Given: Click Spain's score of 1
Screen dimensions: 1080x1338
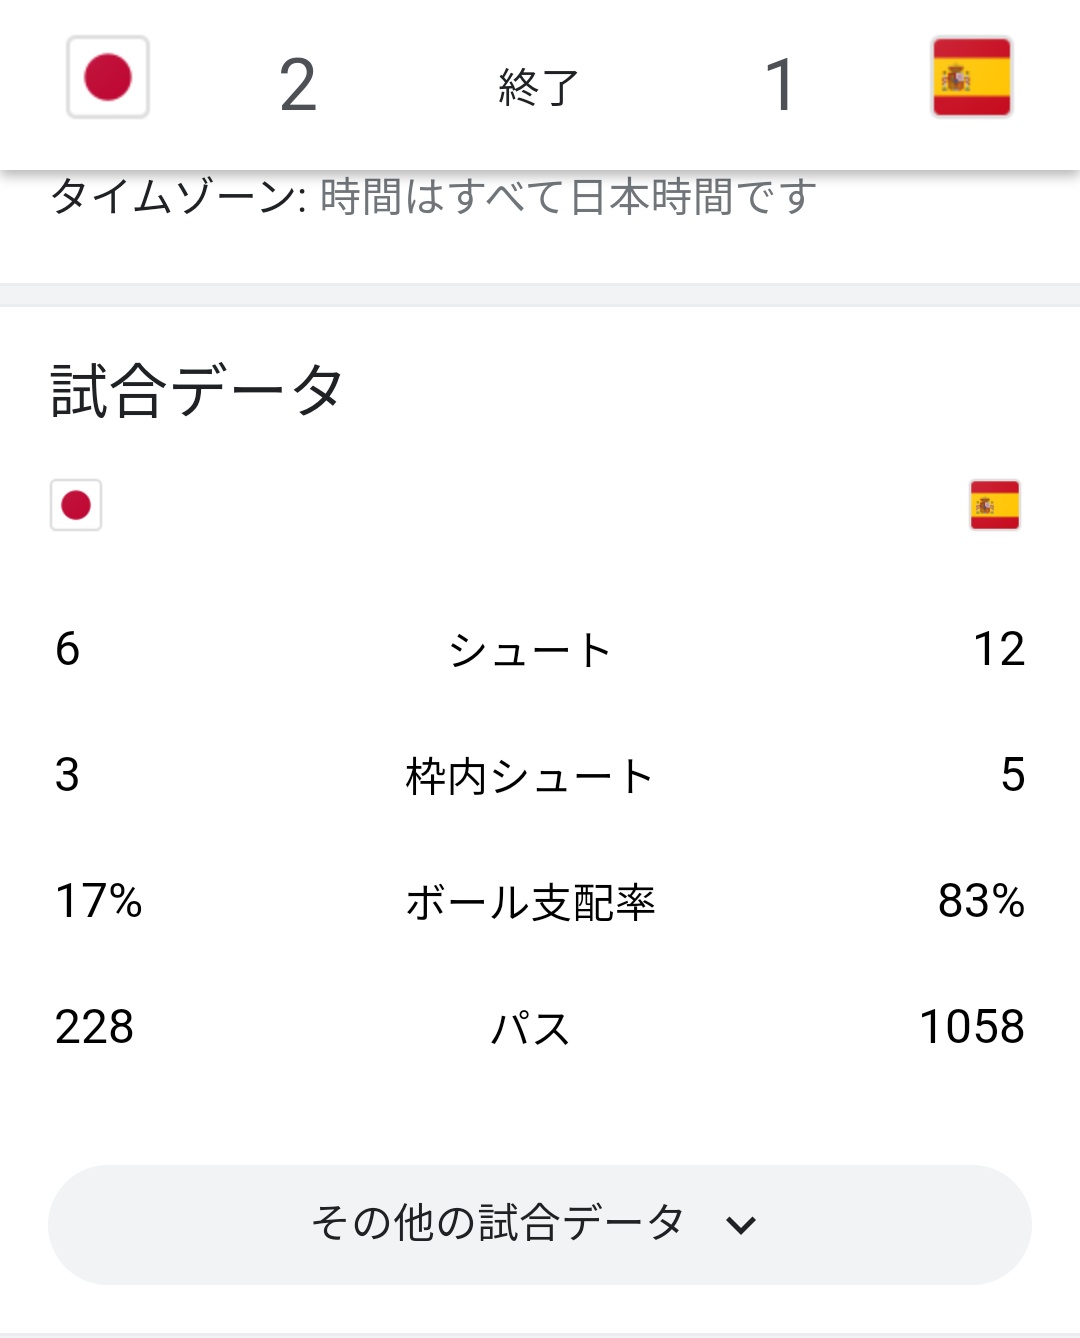Looking at the screenshot, I should coord(780,85).
